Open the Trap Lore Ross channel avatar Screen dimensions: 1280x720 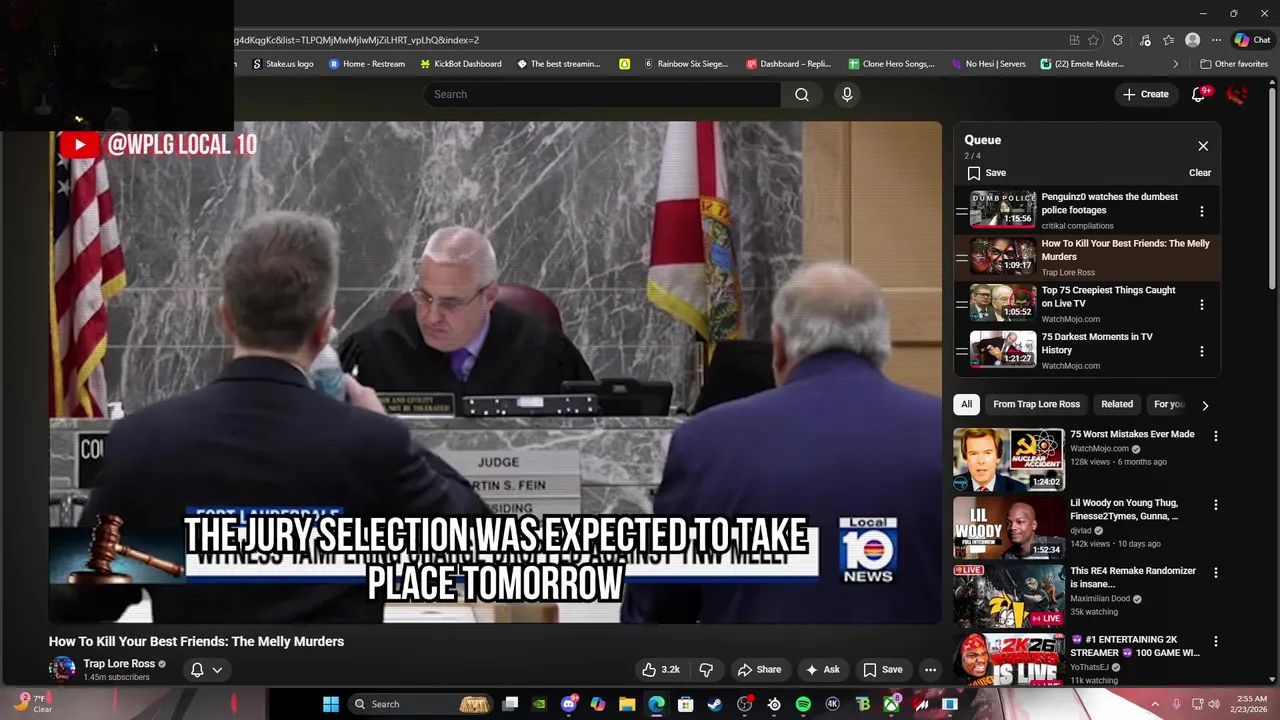click(63, 668)
